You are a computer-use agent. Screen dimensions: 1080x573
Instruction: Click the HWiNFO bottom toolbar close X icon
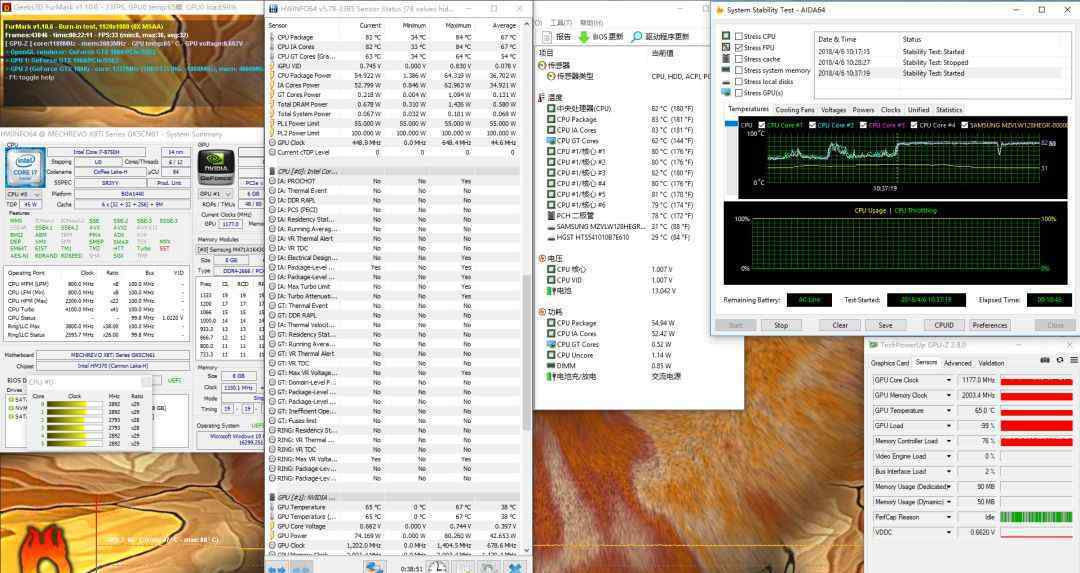(514, 568)
